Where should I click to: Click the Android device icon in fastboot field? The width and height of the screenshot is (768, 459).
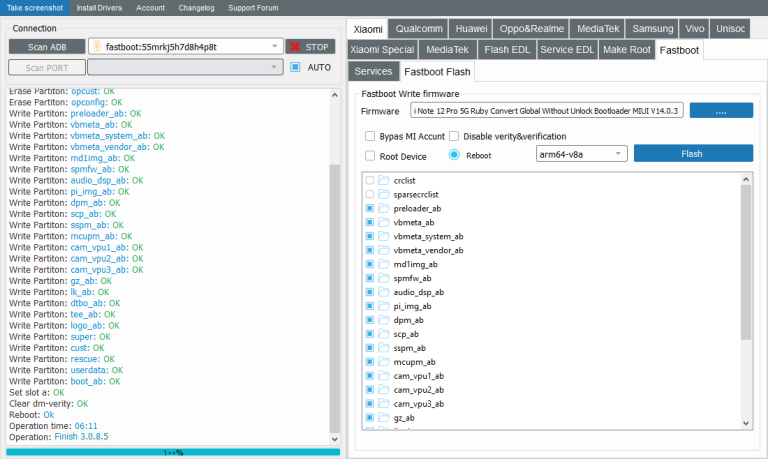pyautogui.click(x=97, y=47)
